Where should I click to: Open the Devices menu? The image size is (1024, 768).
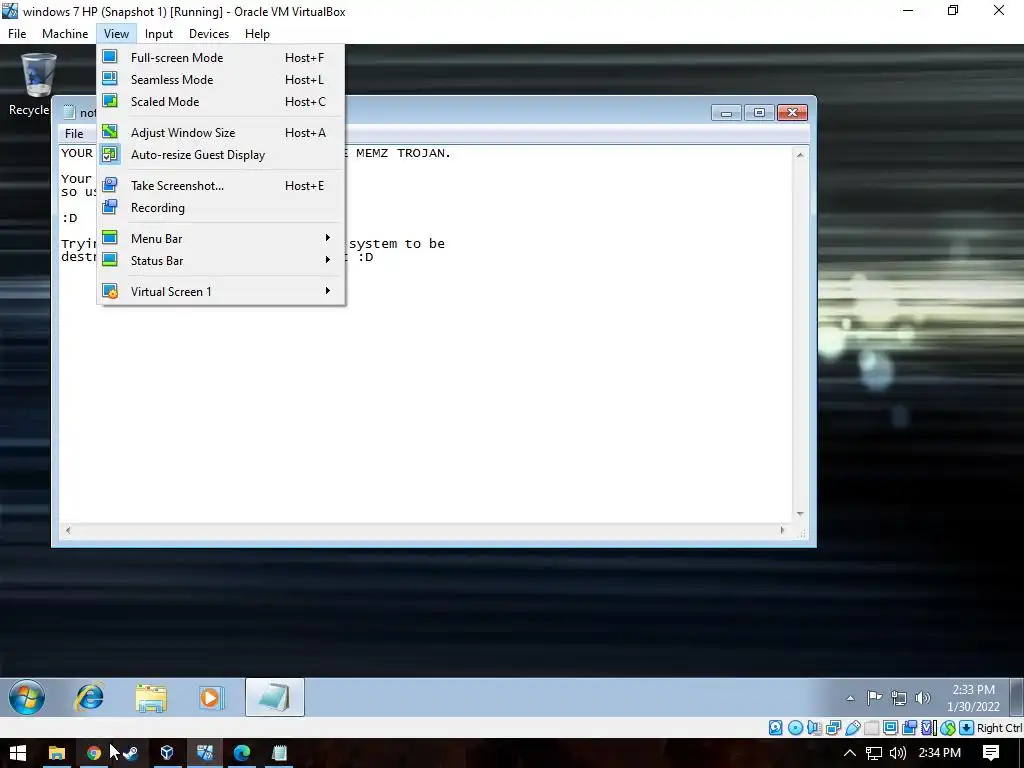pos(209,33)
